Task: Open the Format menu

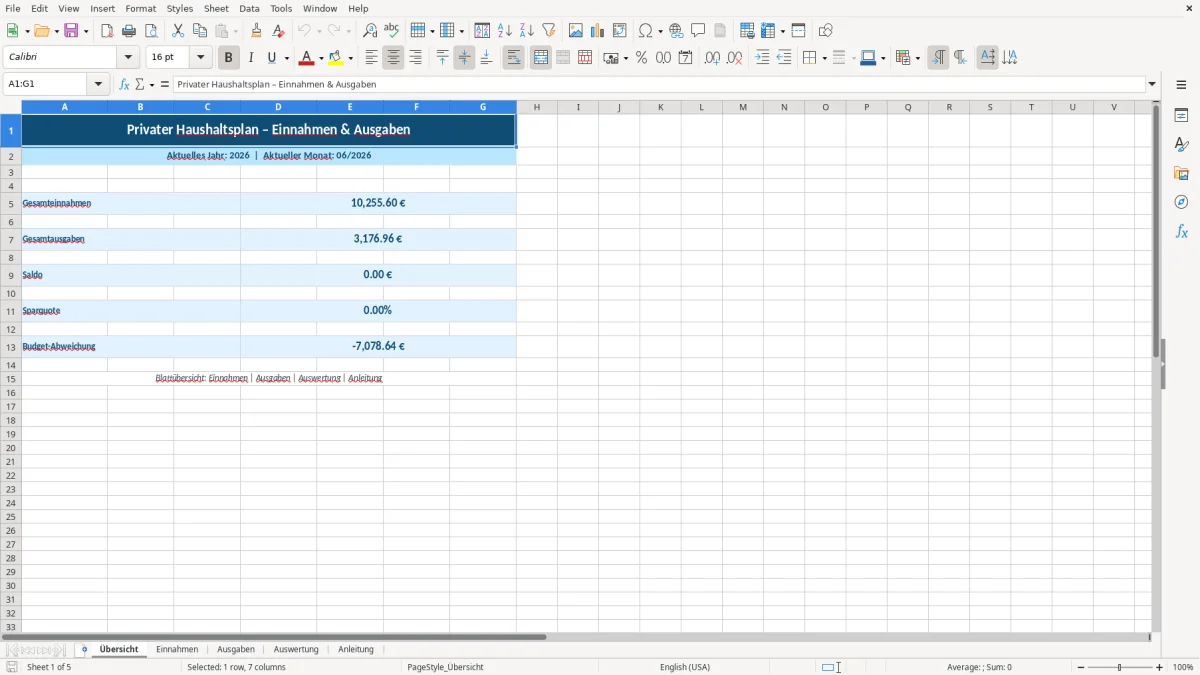Action: pos(141,8)
